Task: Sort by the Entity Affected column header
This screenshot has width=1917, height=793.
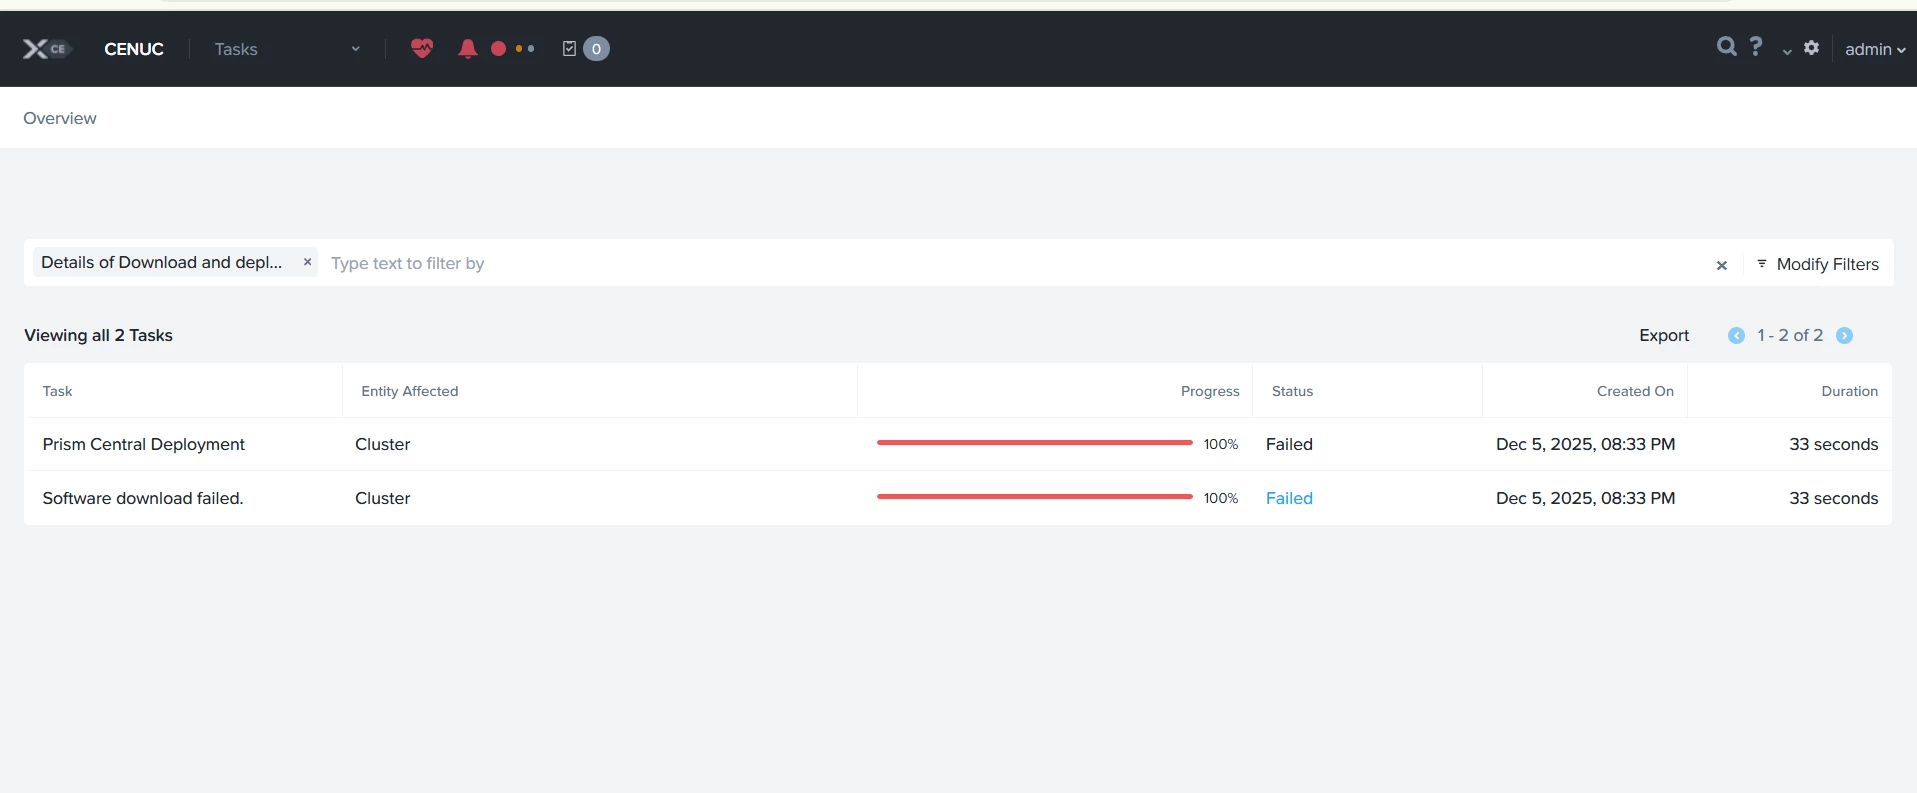Action: (x=410, y=391)
